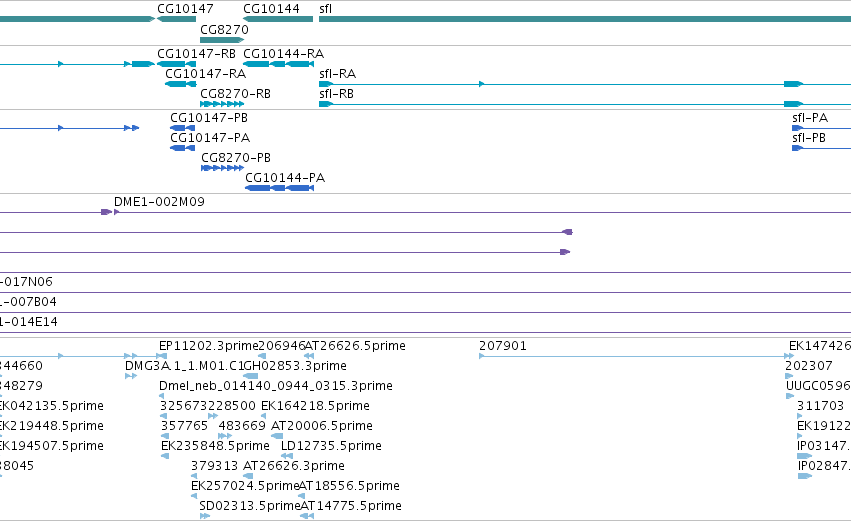Open the CG10147-PA protein label
The height and width of the screenshot is (521, 851).
(210, 138)
